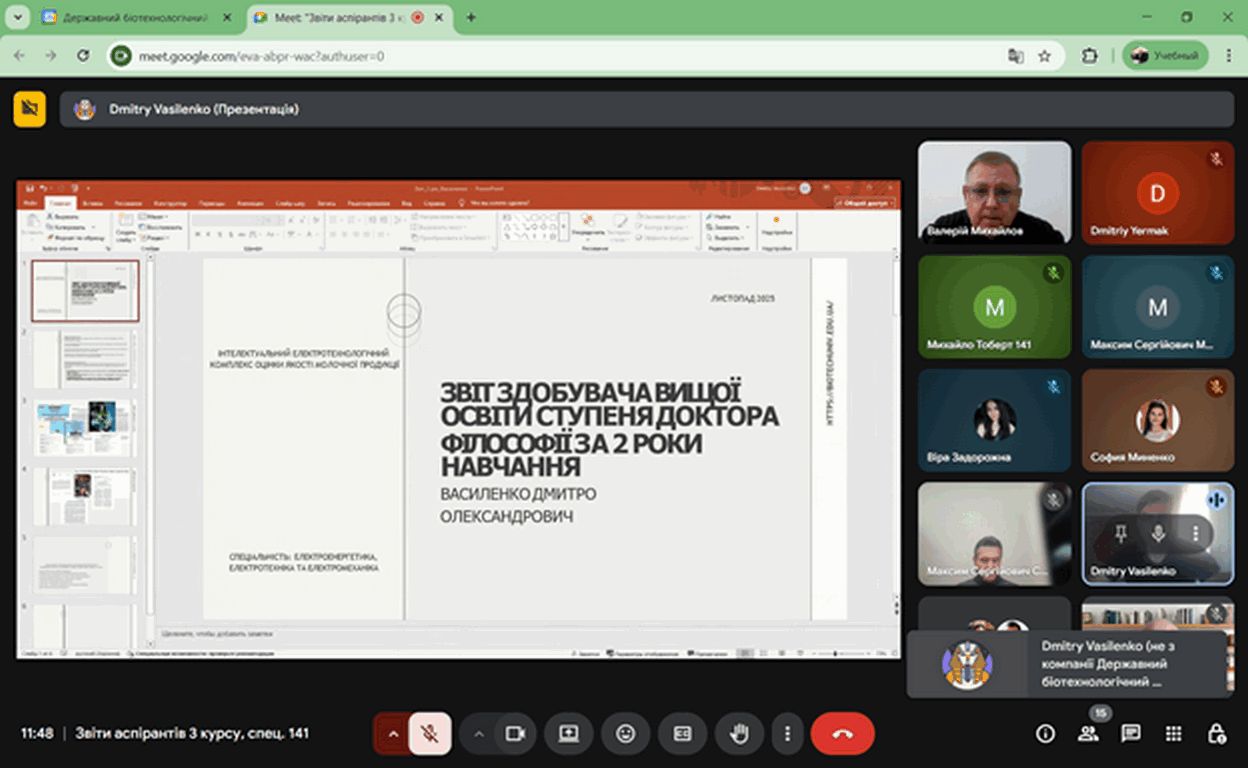Screen dimensions: 1248x768
Task: Turn on the camera
Action: [515, 734]
